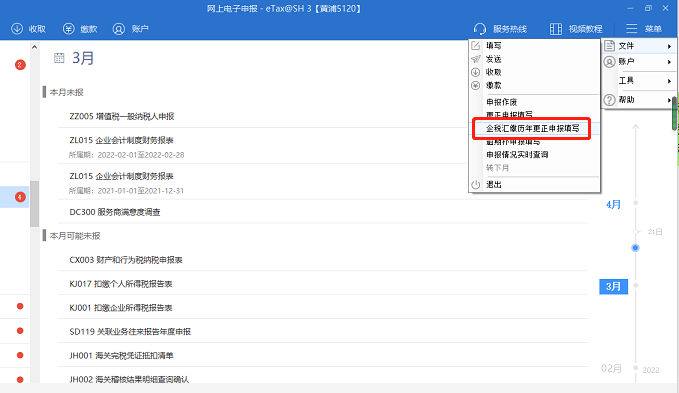Viewport: 679px width, 393px height.
Task: Click the 文件 document icon in menu
Action: pos(609,45)
